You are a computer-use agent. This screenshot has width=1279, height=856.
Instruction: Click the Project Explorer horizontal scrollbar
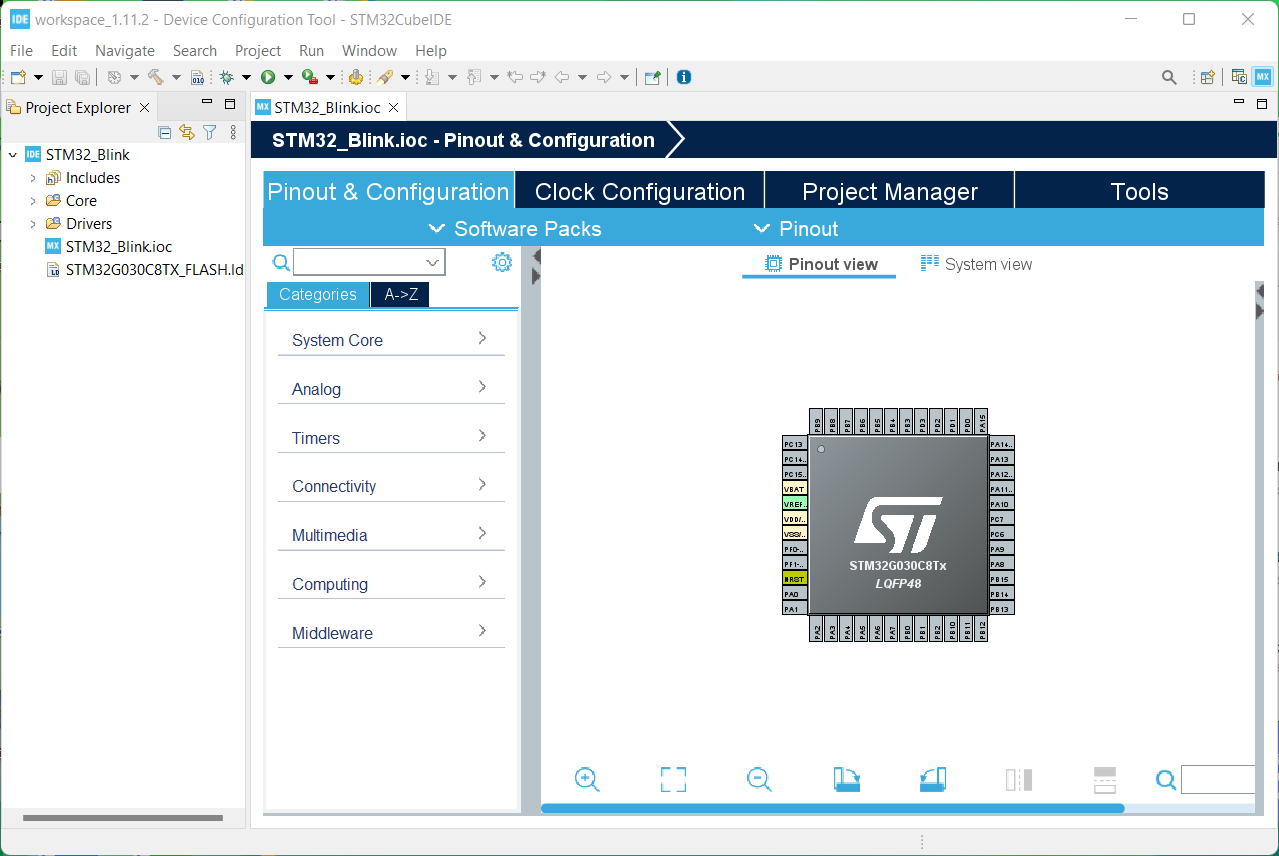[123, 818]
